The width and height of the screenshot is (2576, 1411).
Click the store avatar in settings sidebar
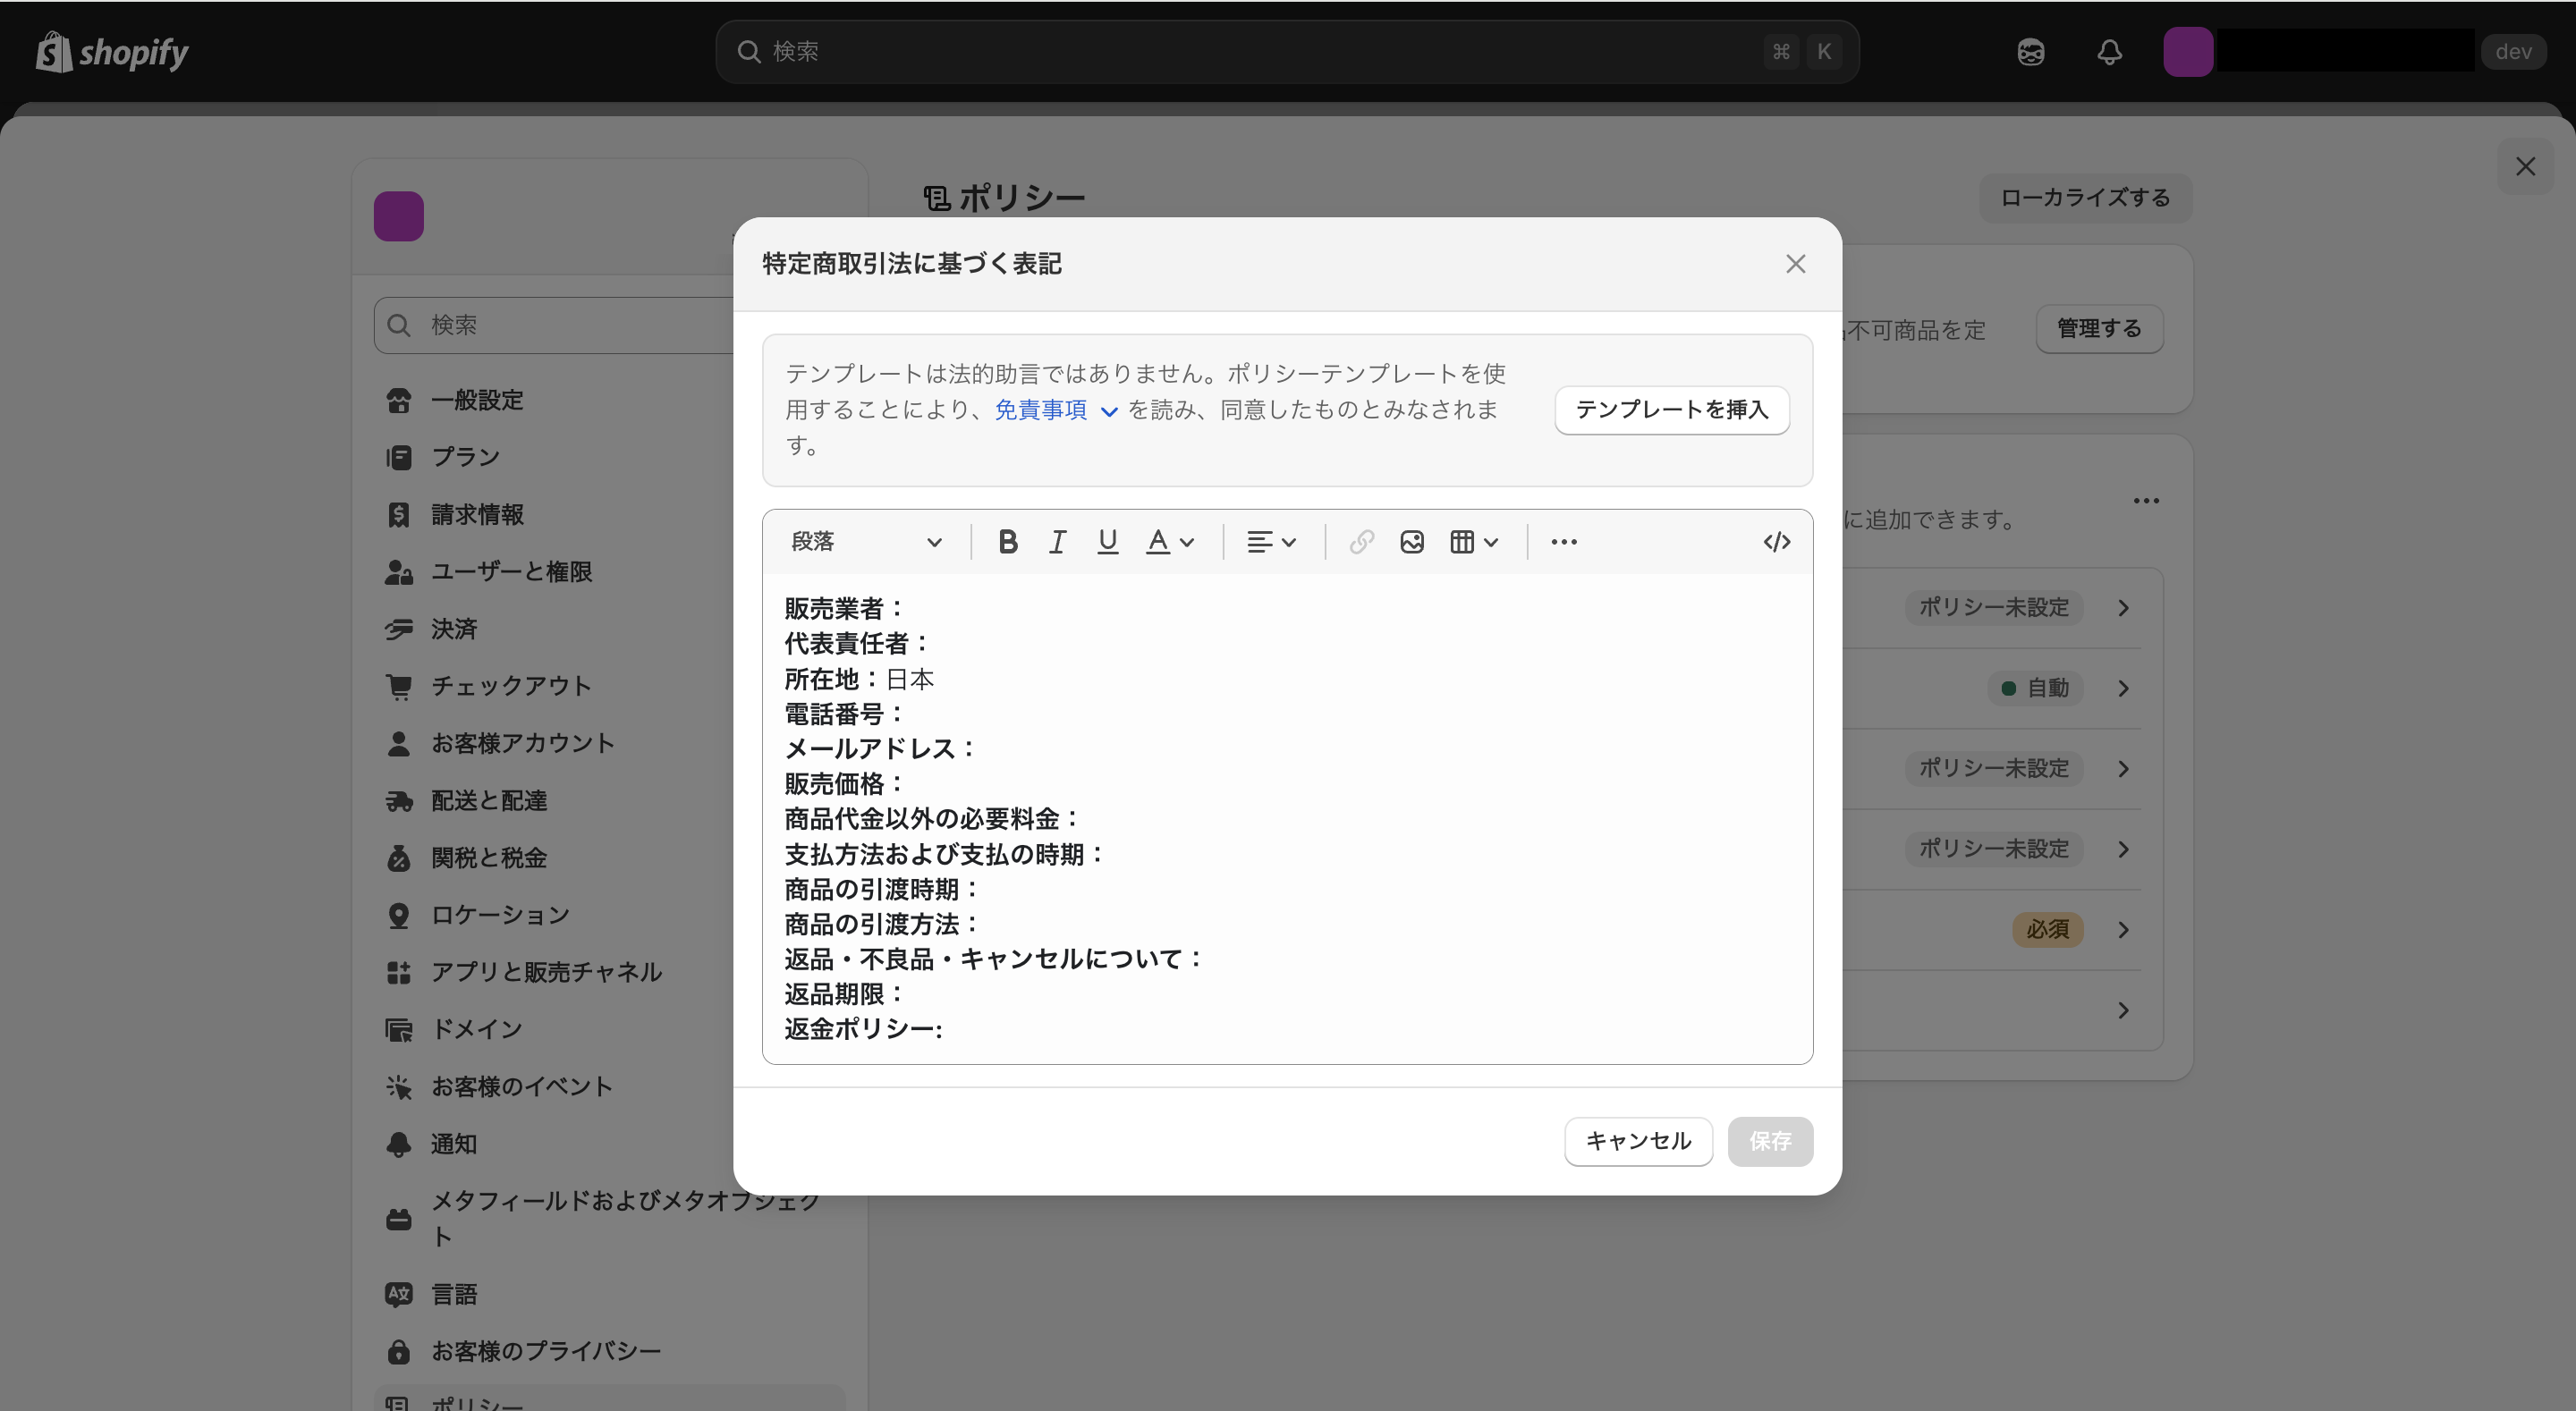coord(398,216)
